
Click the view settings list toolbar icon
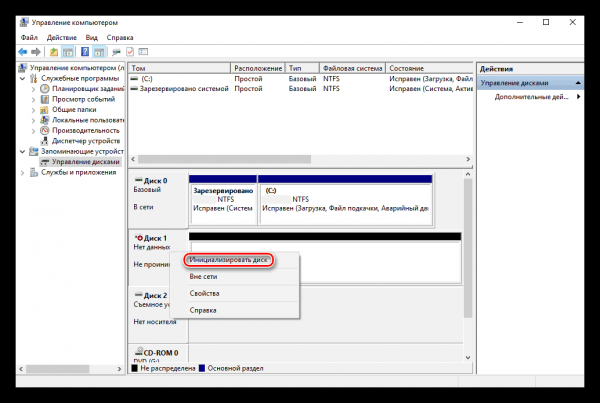point(143,52)
